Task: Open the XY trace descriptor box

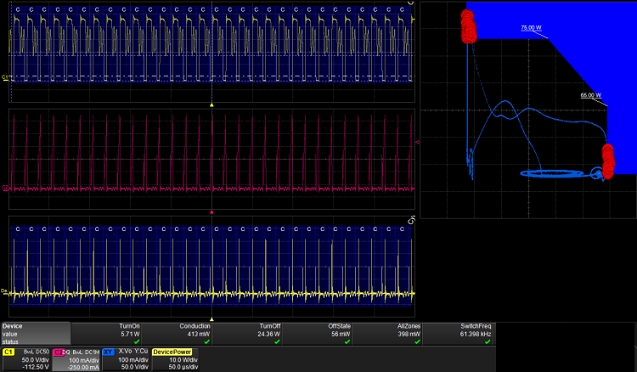Action: pyautogui.click(x=126, y=359)
